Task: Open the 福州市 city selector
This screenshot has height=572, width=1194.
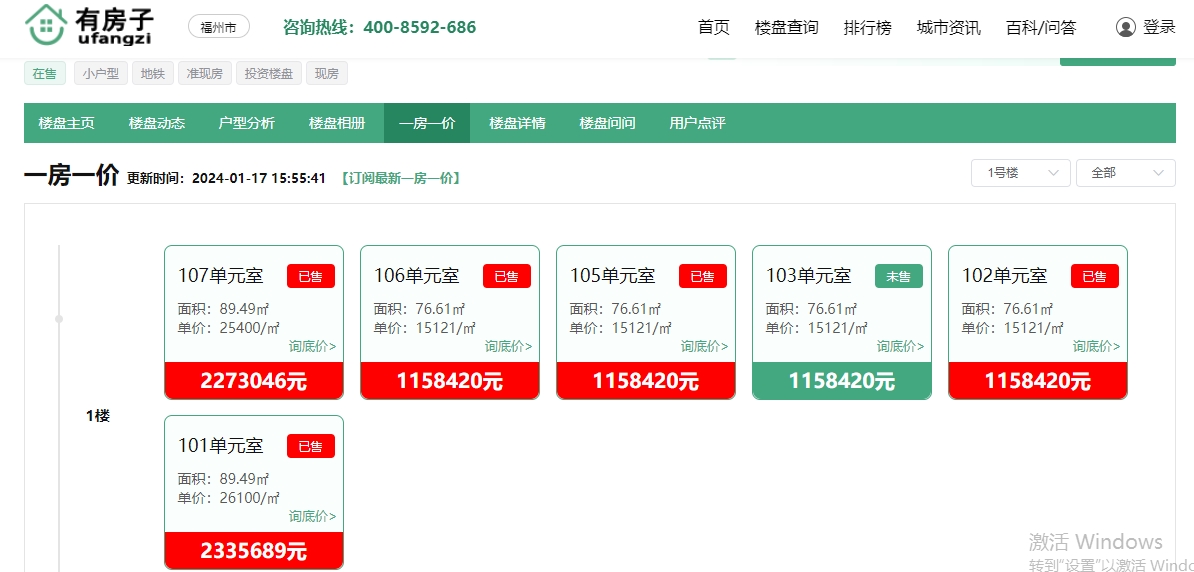Action: [x=218, y=28]
